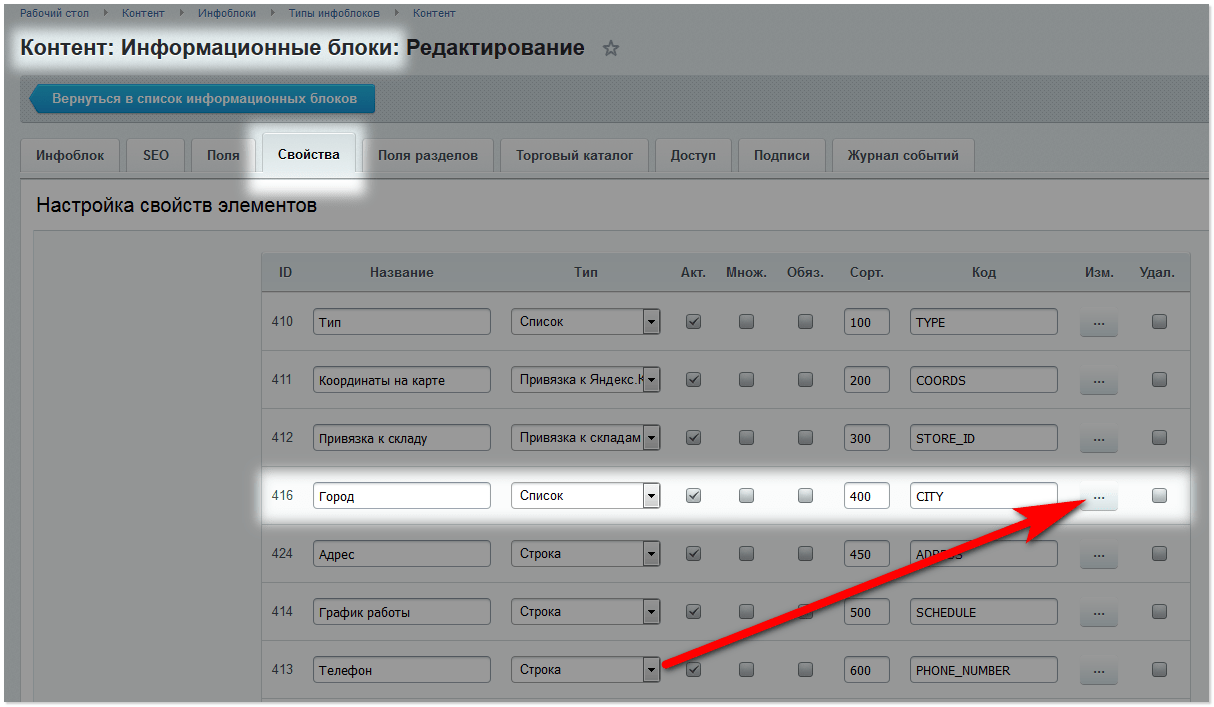Enable required checkbox for Город row
Screen dimensions: 1214x707
805,495
